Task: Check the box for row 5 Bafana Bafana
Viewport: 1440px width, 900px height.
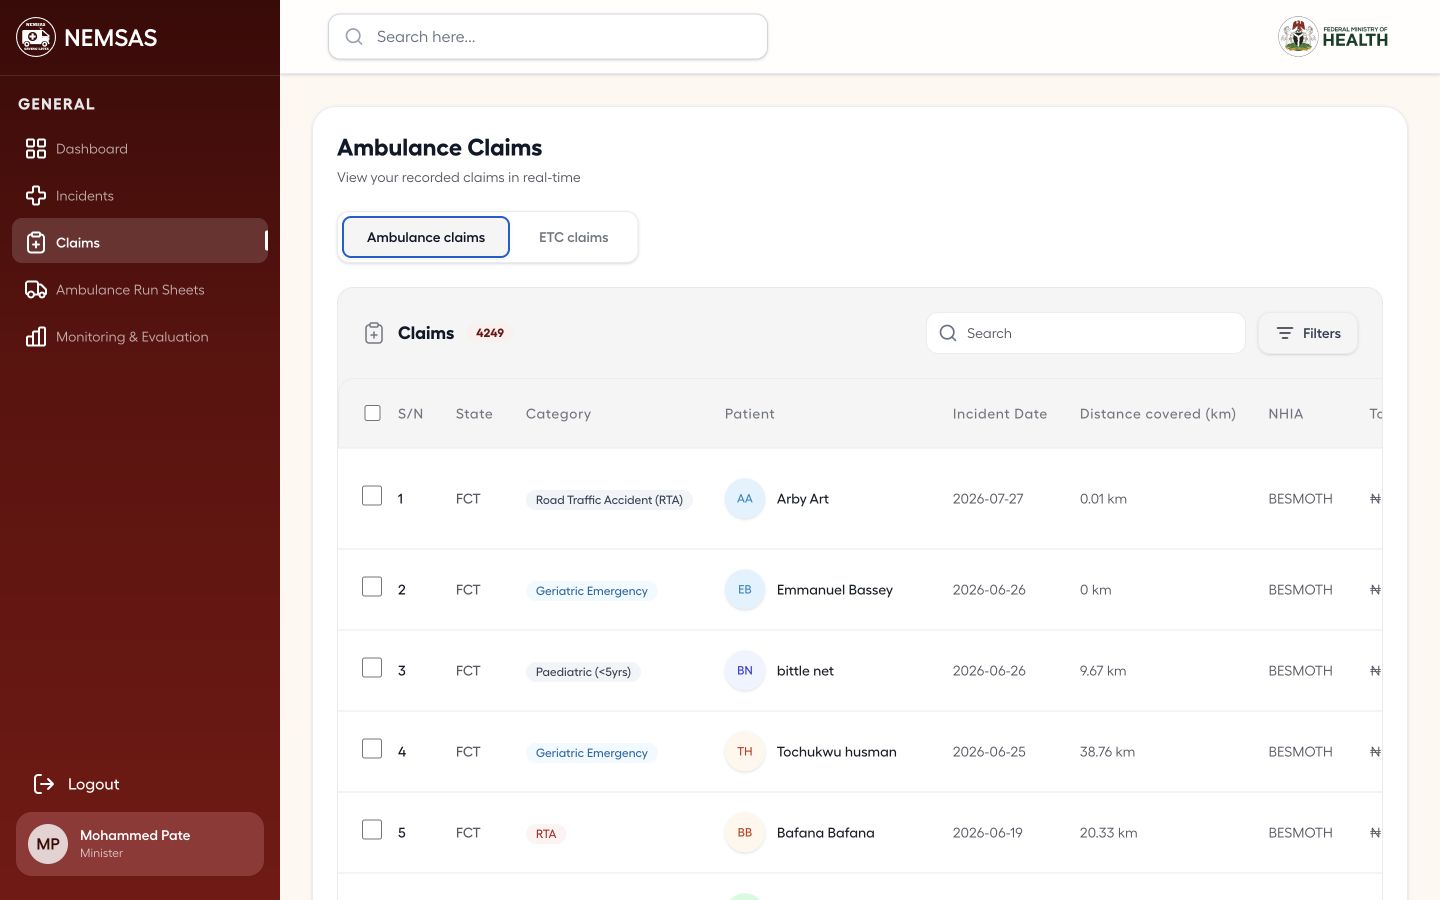Action: tap(372, 830)
